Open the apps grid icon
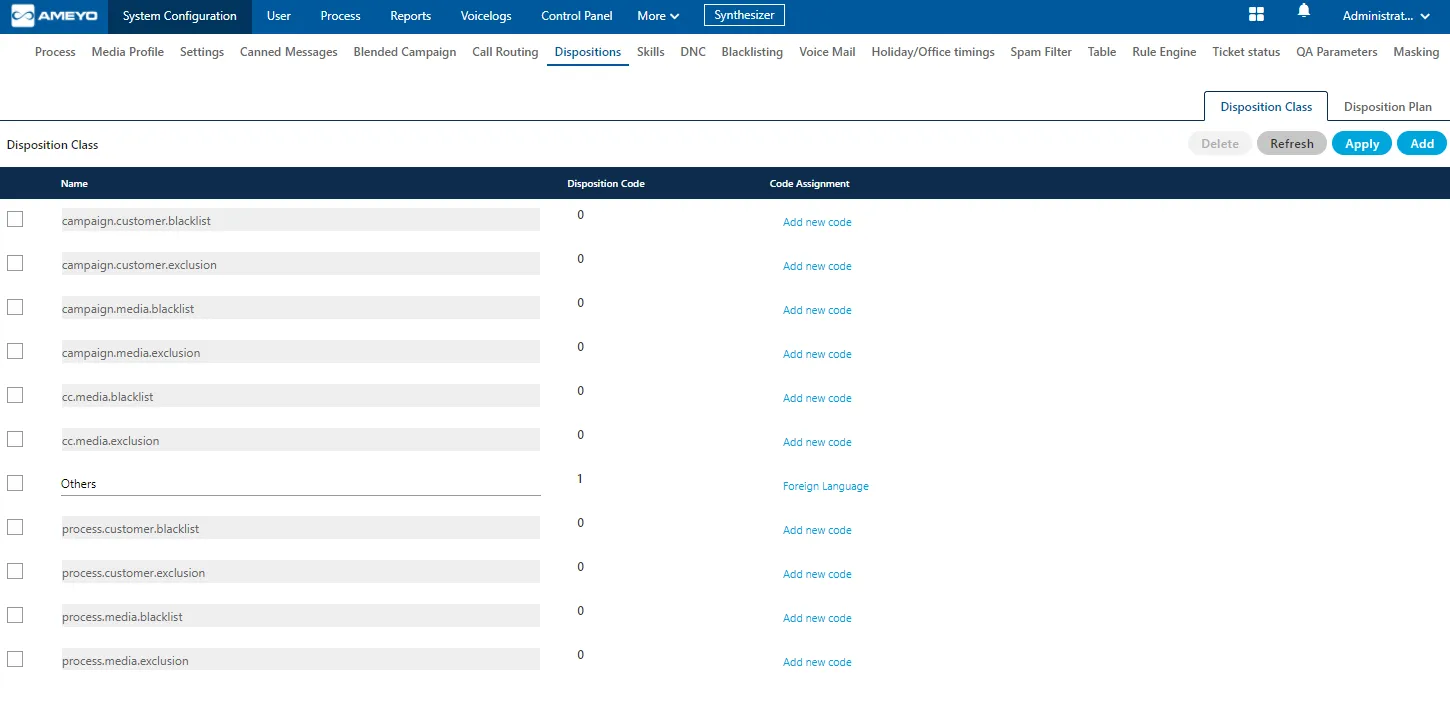 1257,15
